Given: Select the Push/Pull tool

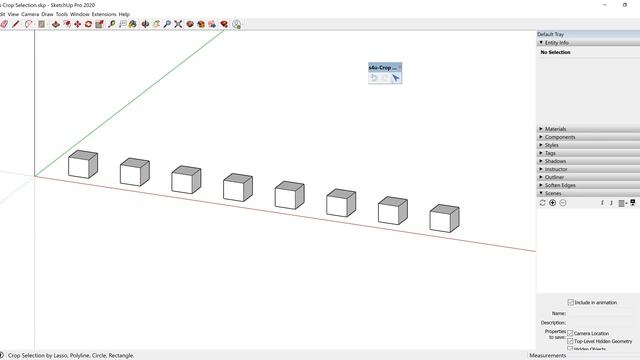Looking at the screenshot, I should pos(56,24).
